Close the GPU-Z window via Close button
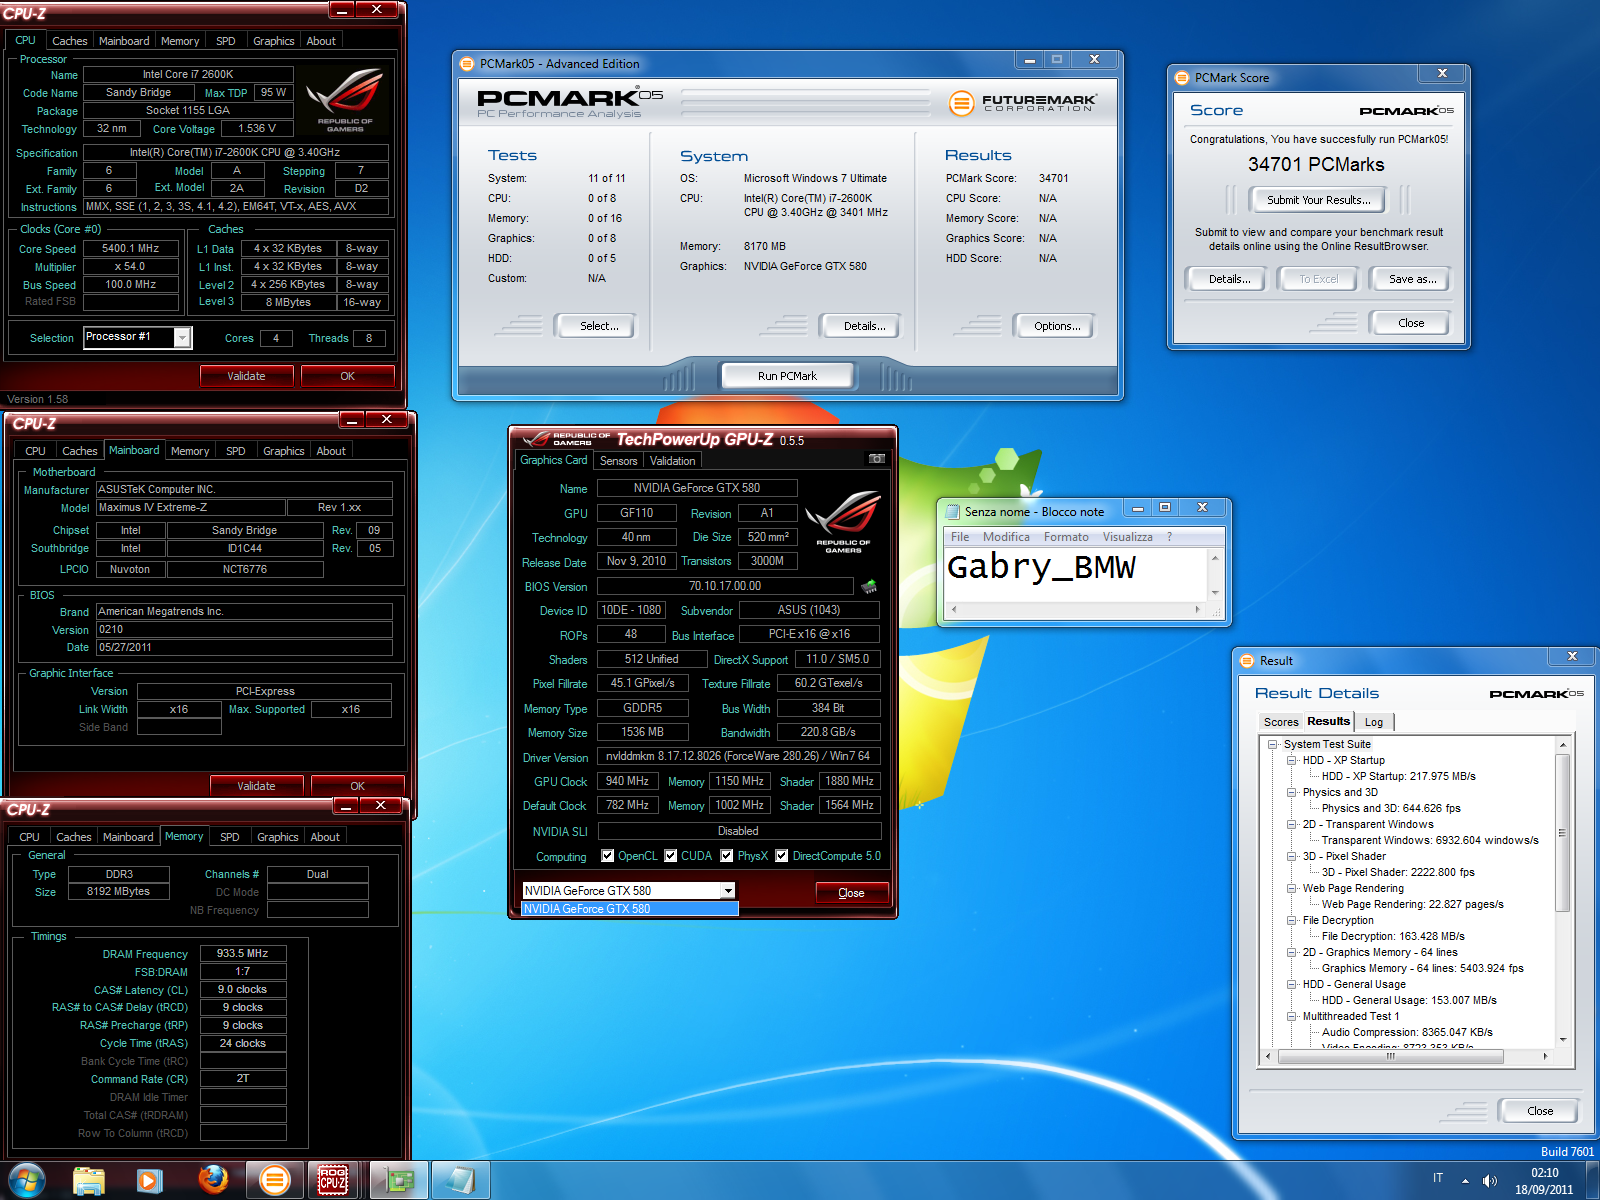 (x=851, y=893)
